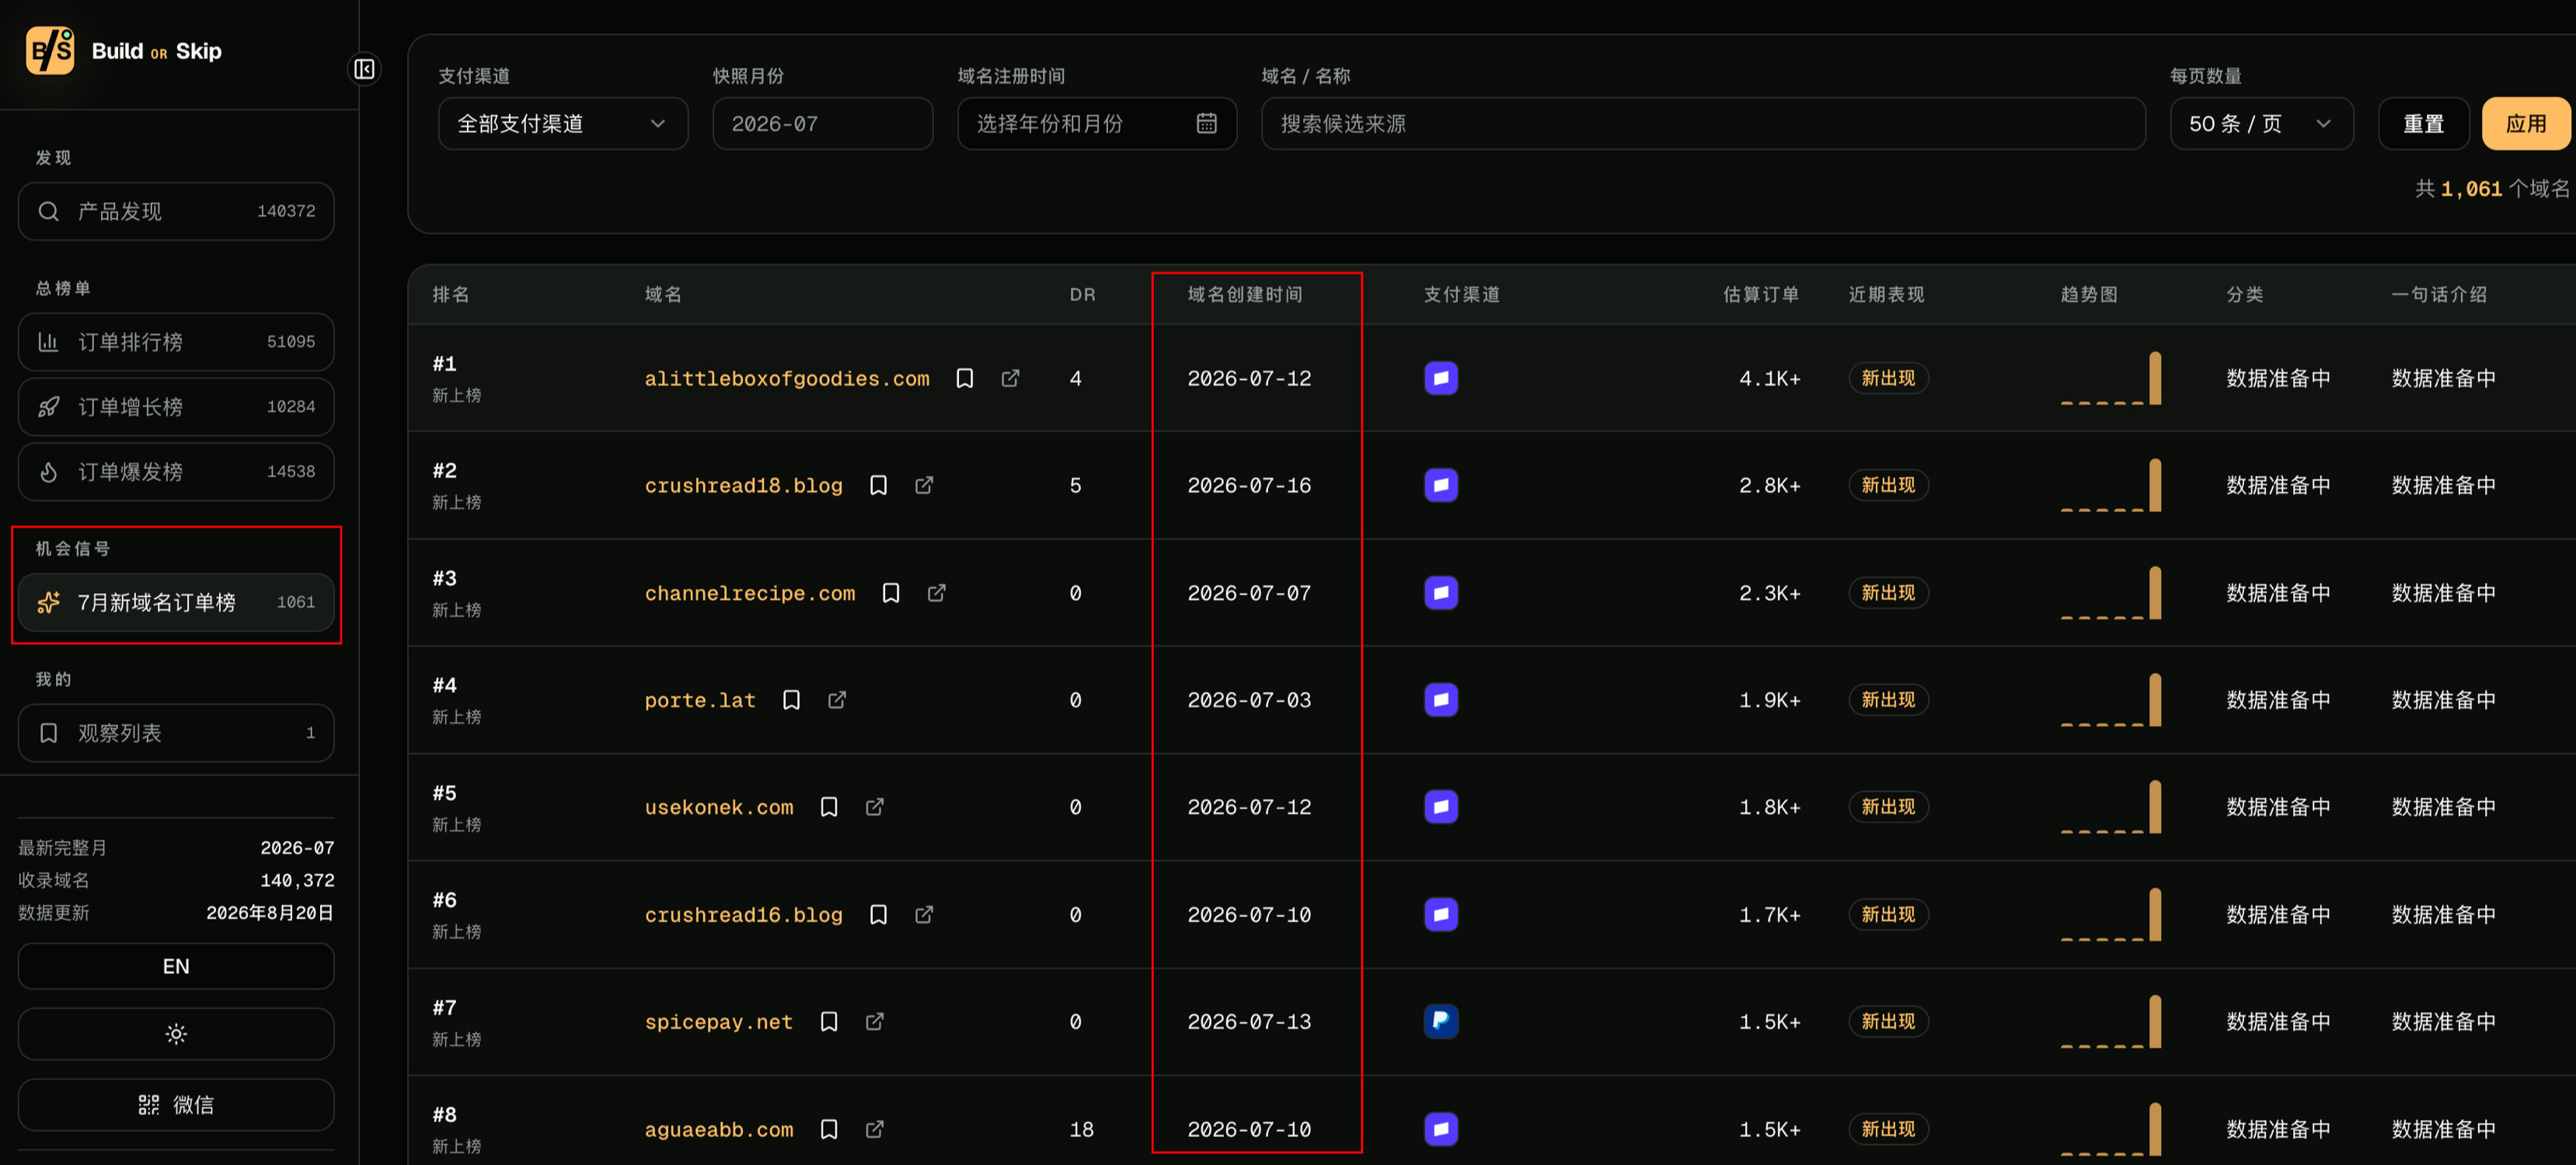This screenshot has height=1165, width=2576.
Task: Bookmark usekonek.com to watchlist
Action: pos(828,807)
